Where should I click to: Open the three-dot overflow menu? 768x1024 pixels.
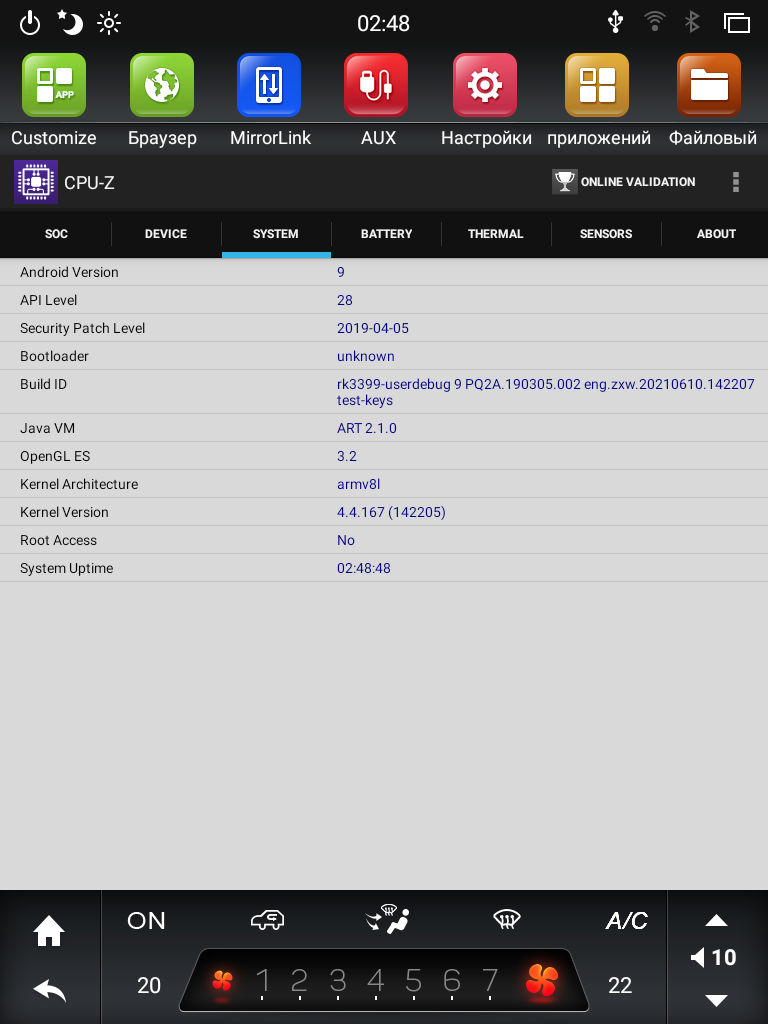point(736,182)
